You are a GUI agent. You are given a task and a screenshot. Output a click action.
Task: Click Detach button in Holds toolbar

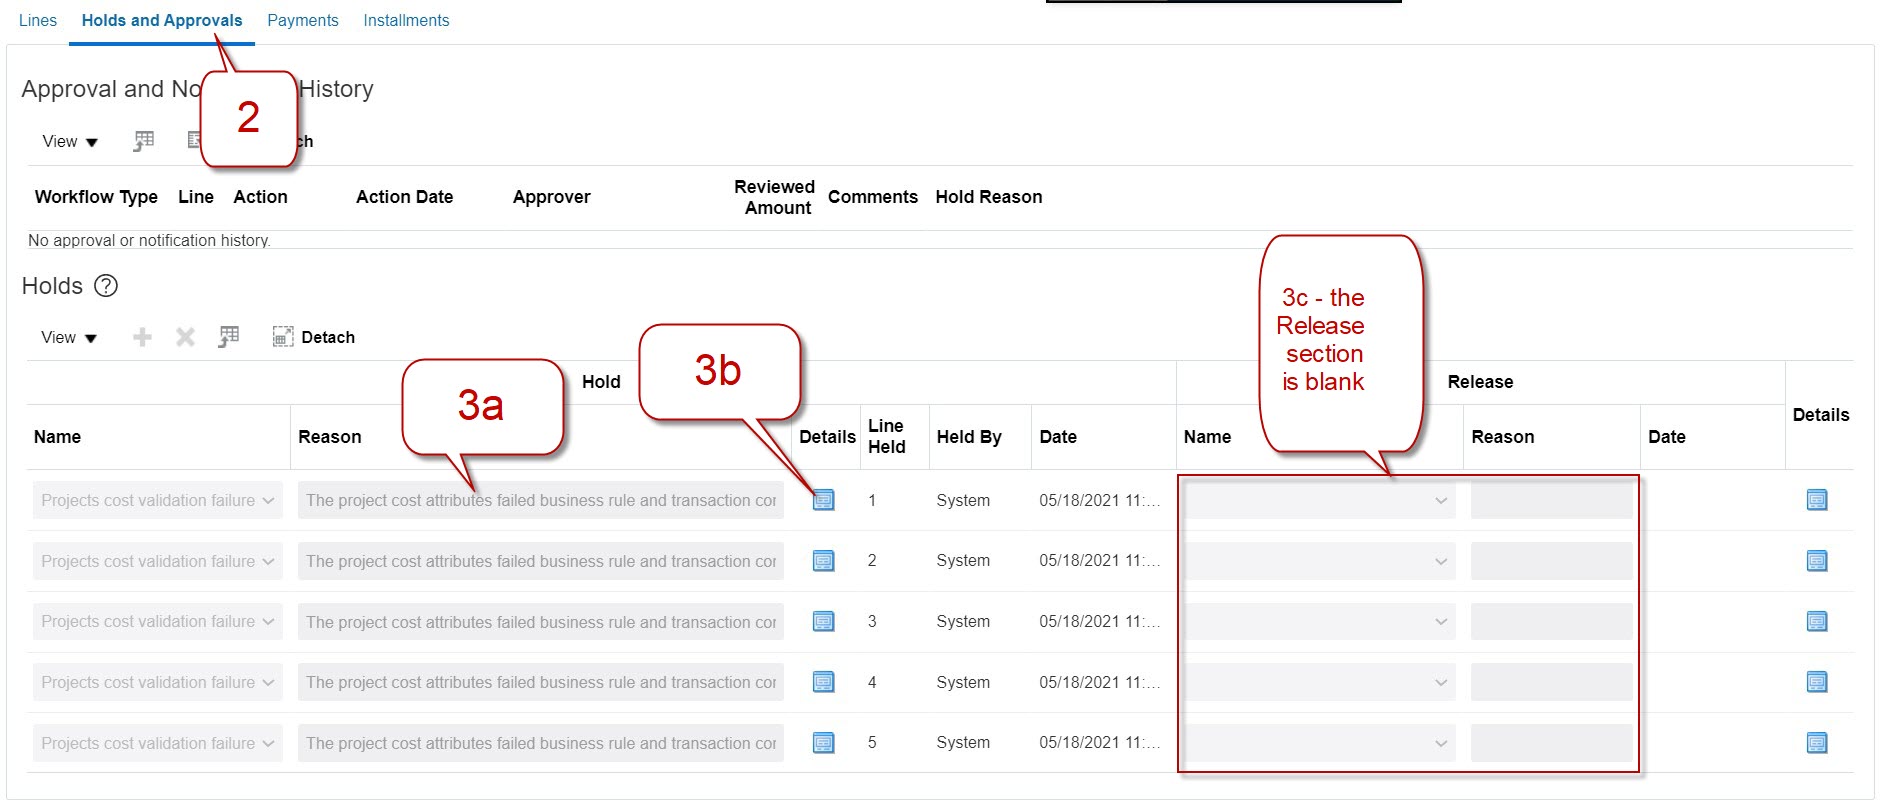(314, 337)
